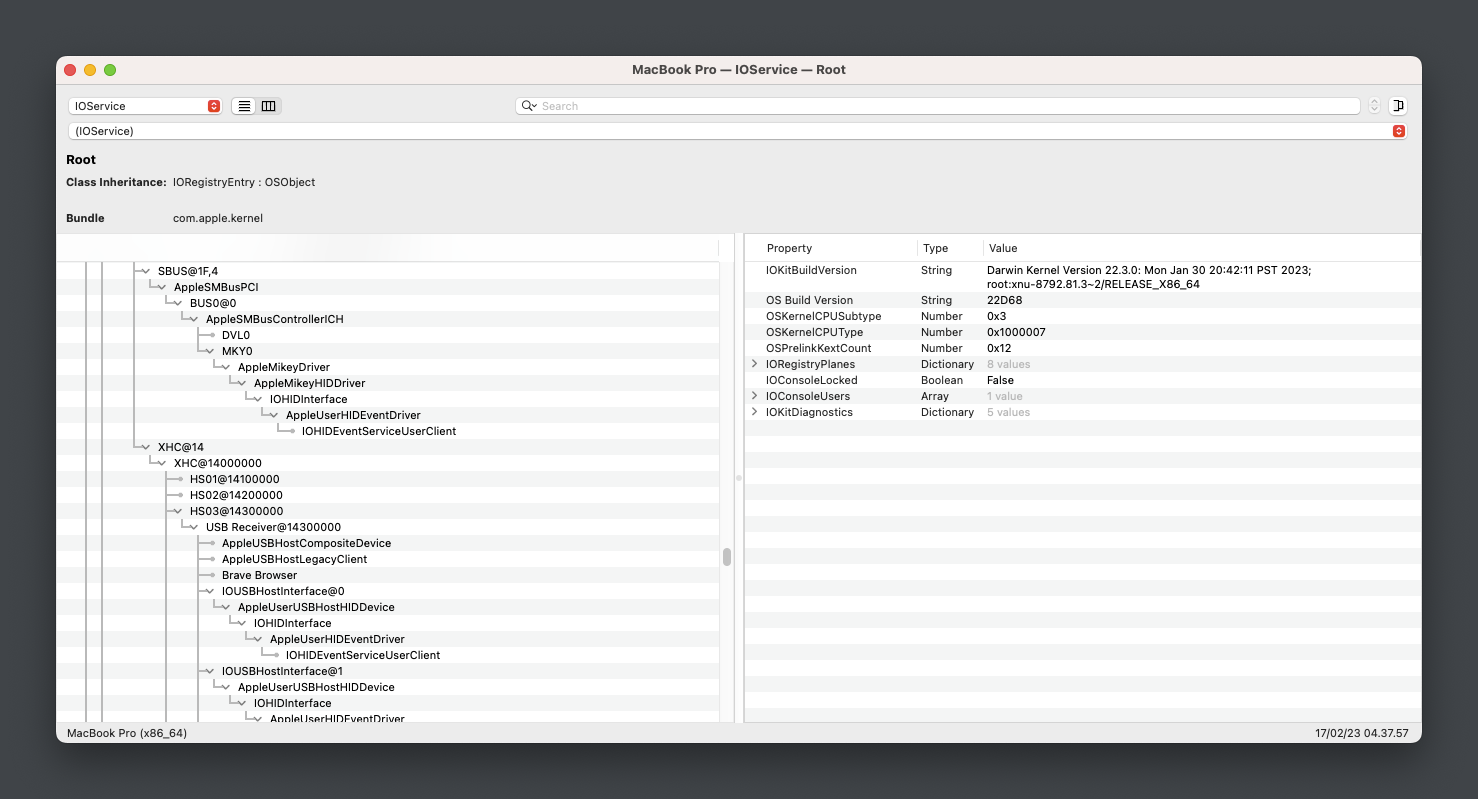Select the Brave Browser entry

click(259, 575)
